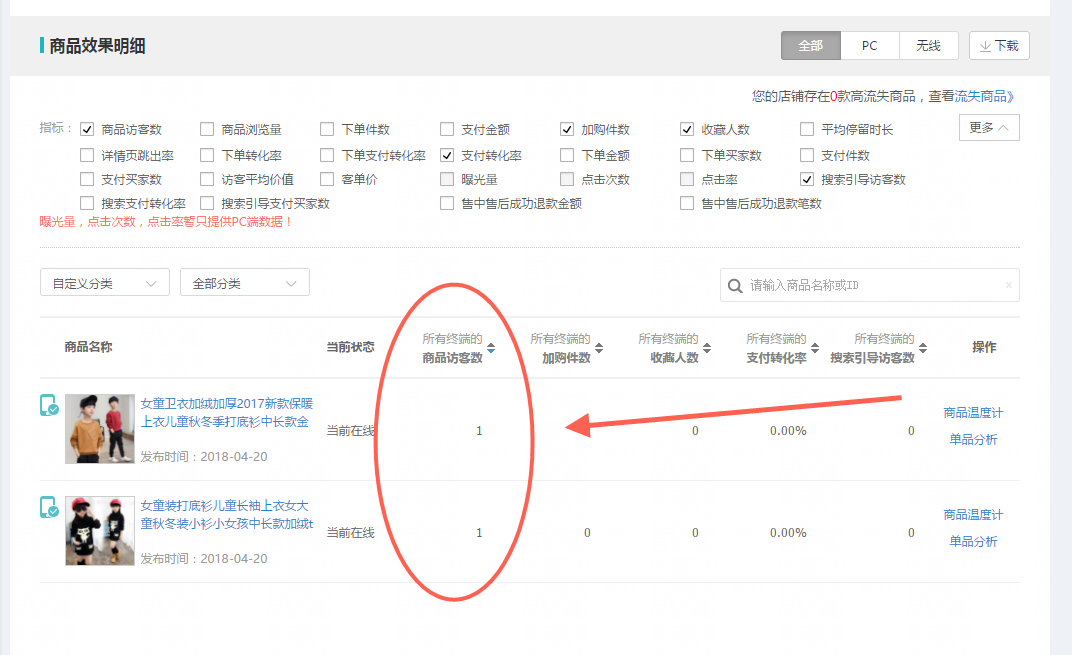This screenshot has height=655, width=1072.
Task: Switch to the PC tab
Action: pos(869,45)
